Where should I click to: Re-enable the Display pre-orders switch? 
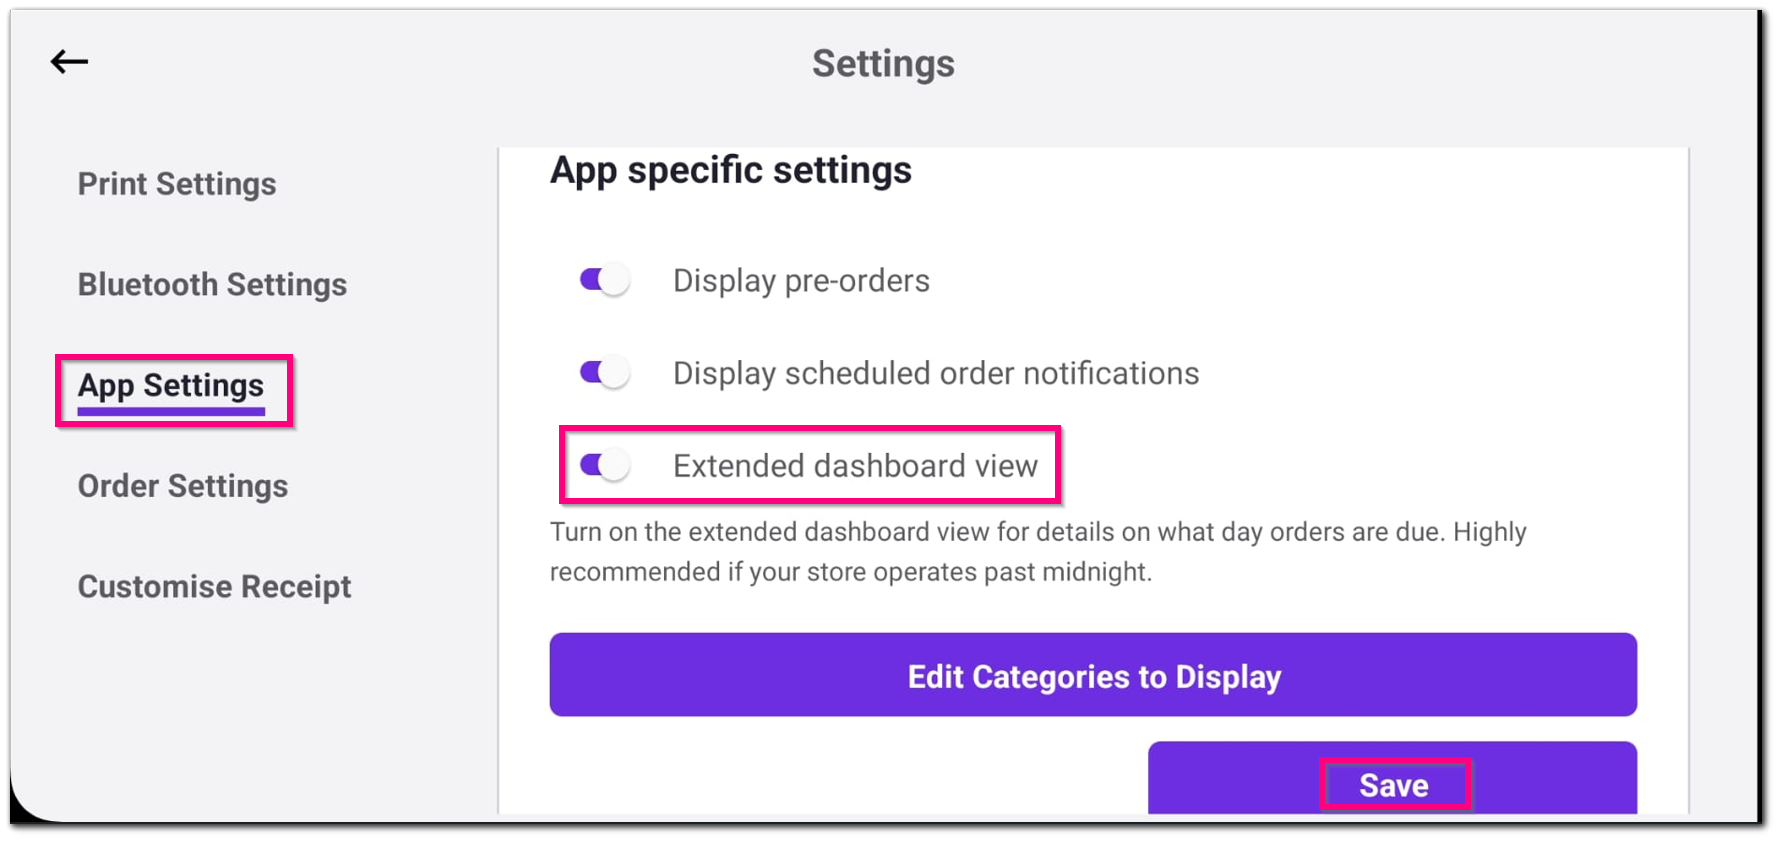pyautogui.click(x=603, y=280)
